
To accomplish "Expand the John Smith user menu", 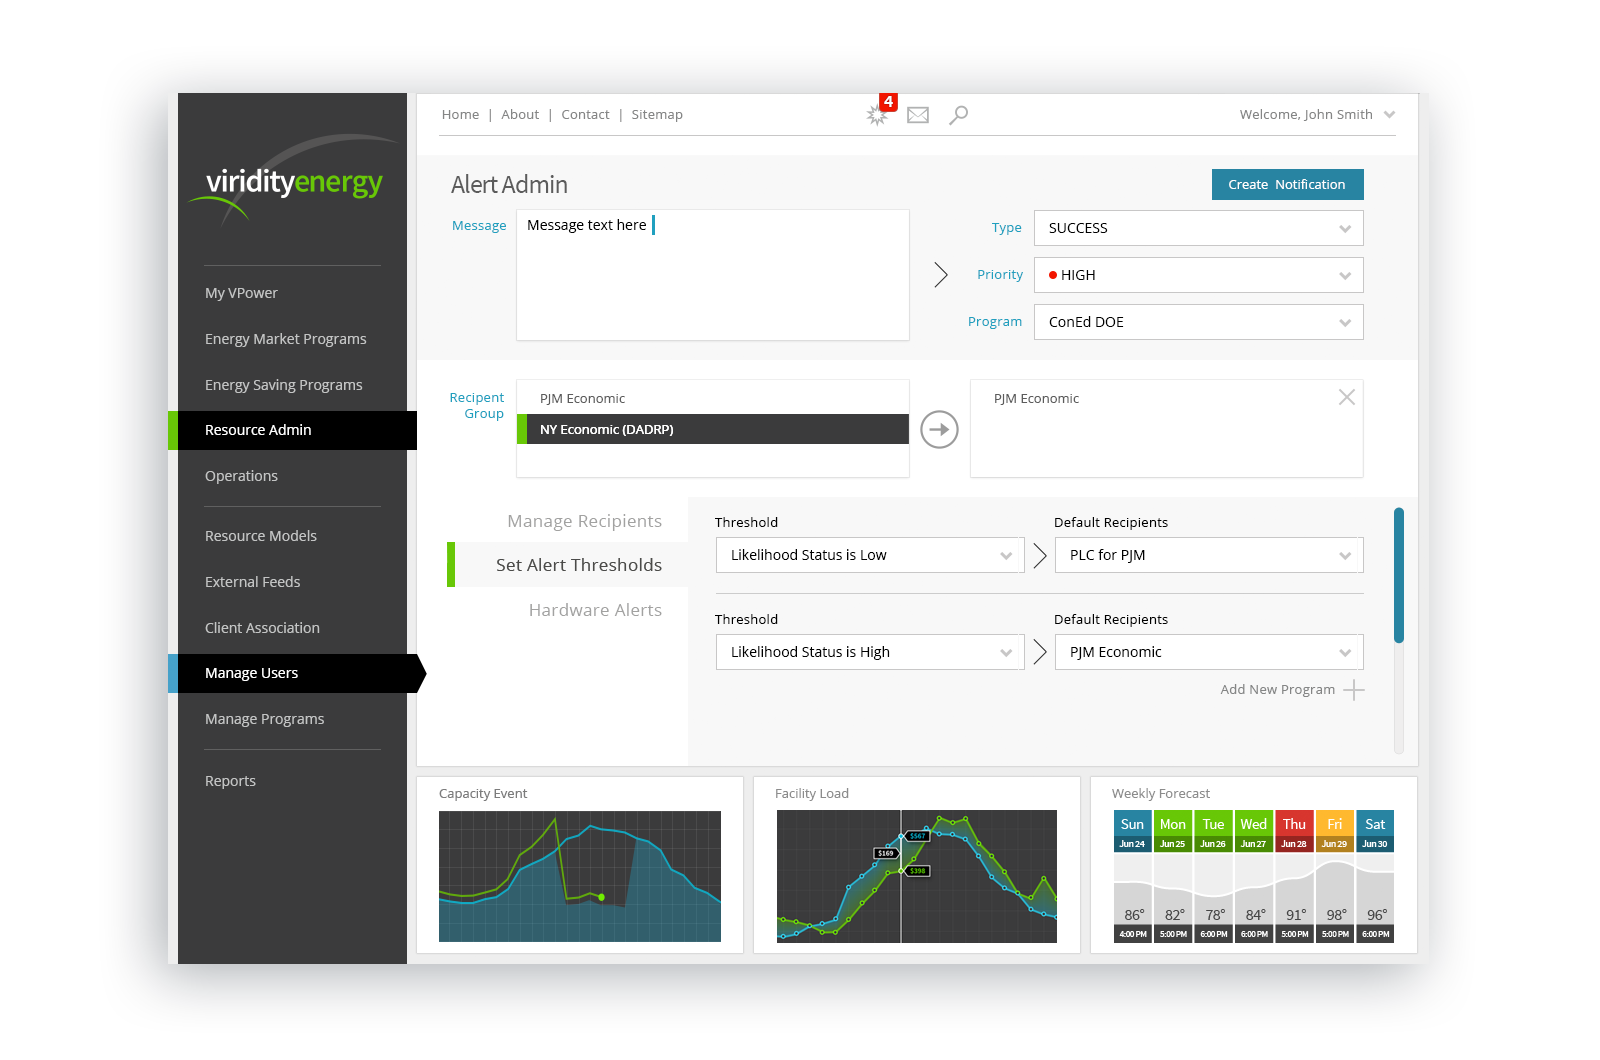I will (1389, 115).
